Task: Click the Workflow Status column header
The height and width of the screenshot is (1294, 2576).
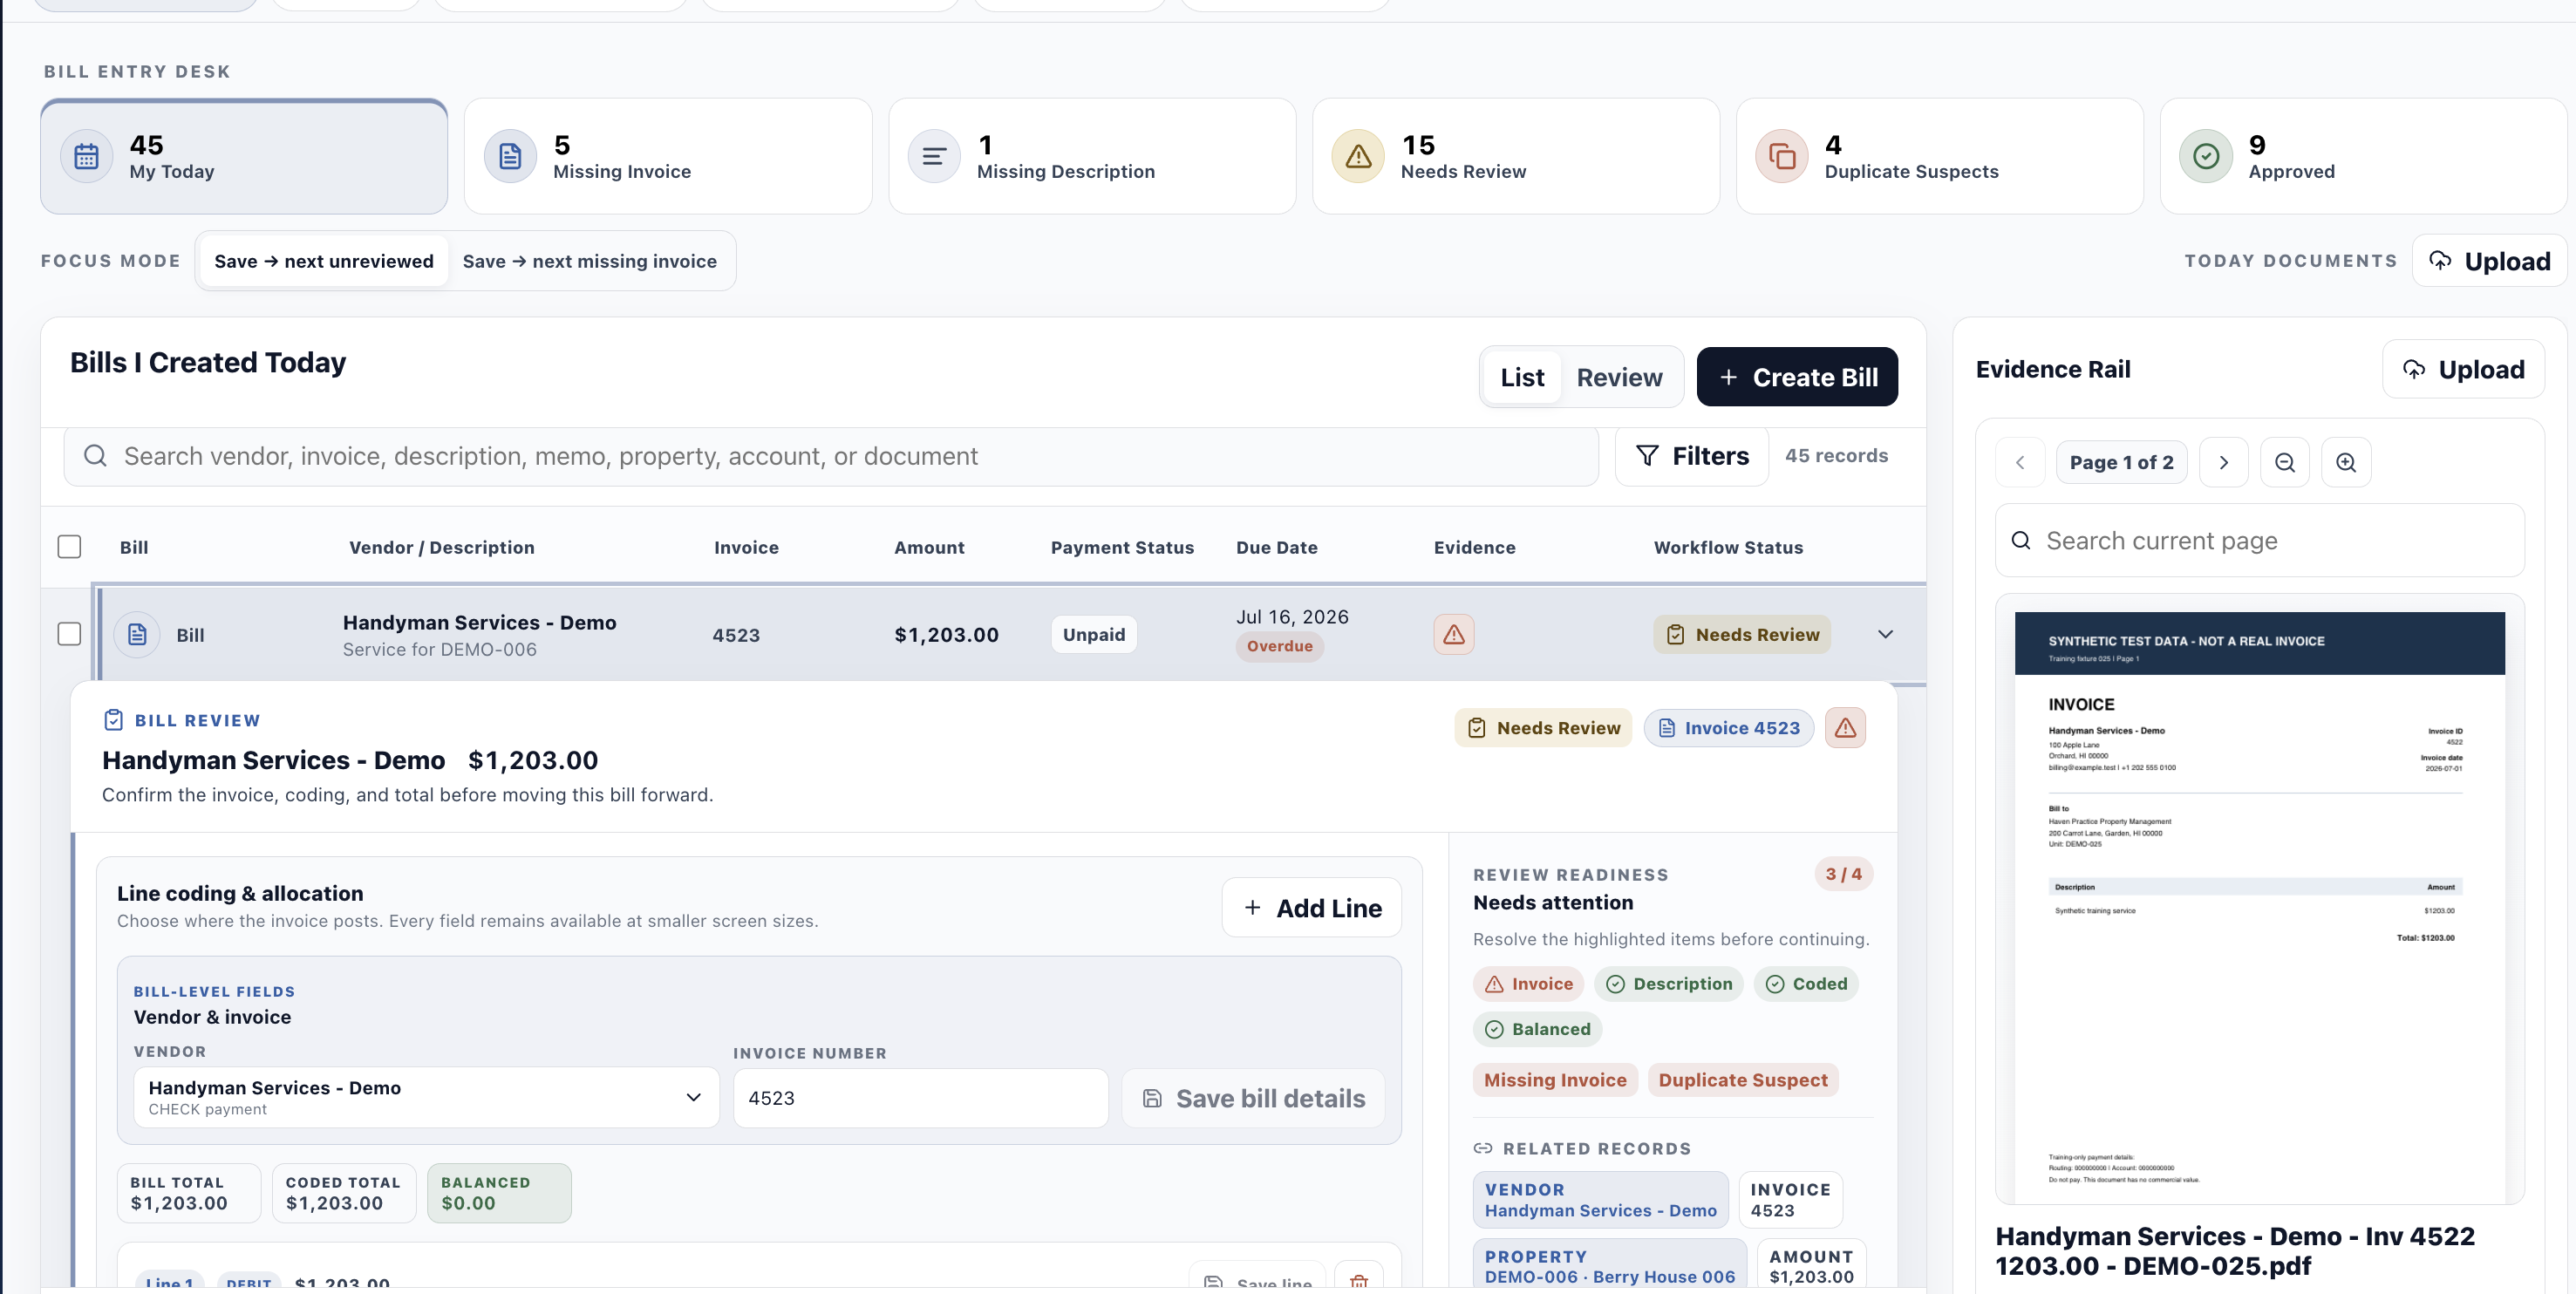Action: point(1728,547)
